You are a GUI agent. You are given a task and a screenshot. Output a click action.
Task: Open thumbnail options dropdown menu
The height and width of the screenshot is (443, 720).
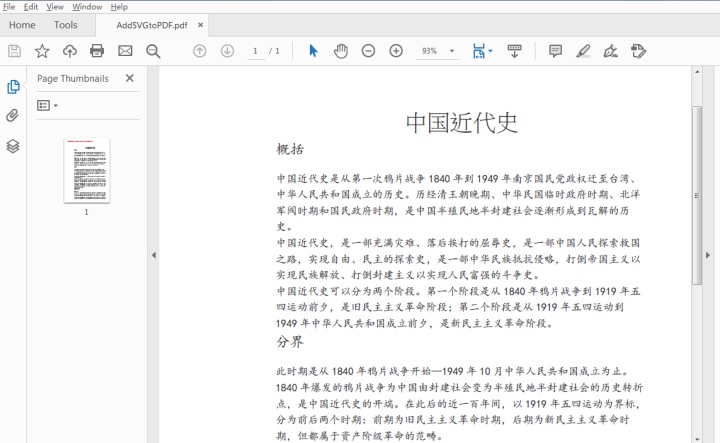(x=47, y=106)
